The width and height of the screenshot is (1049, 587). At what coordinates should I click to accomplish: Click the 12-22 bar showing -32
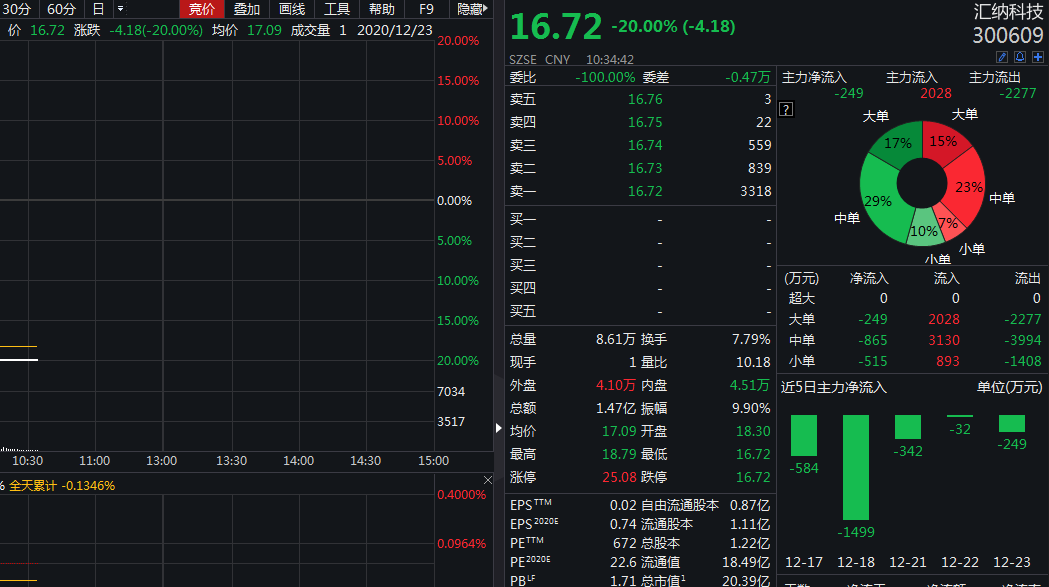point(960,416)
